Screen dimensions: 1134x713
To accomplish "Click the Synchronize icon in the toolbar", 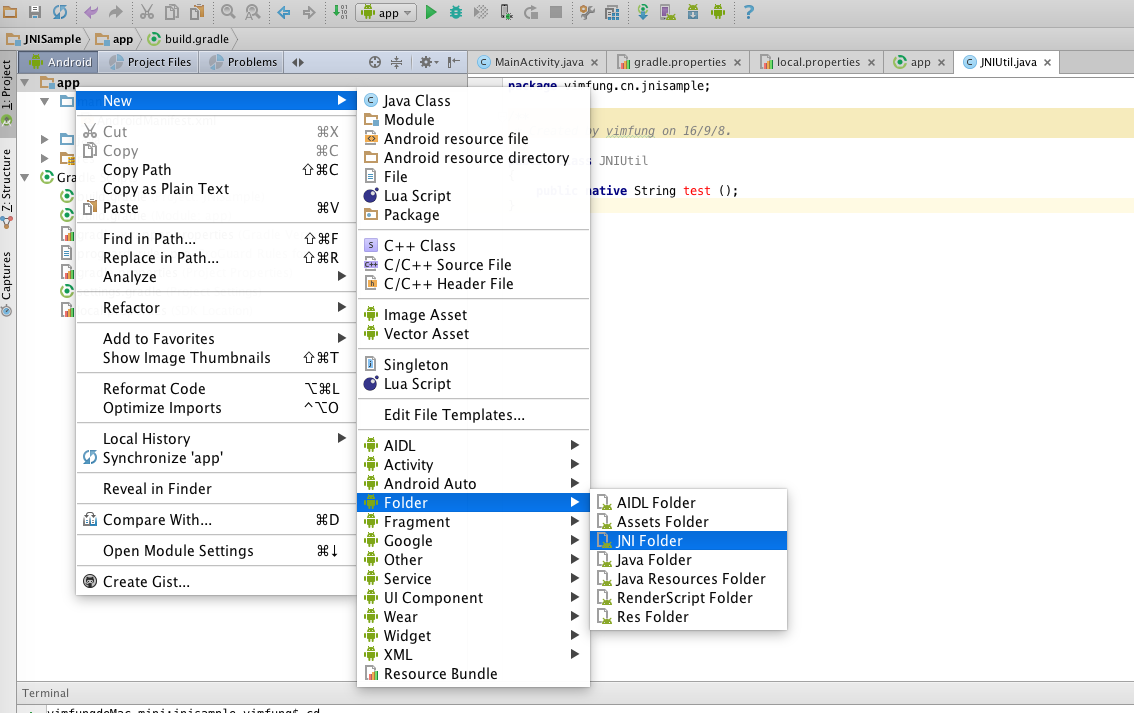I will (x=60, y=12).
